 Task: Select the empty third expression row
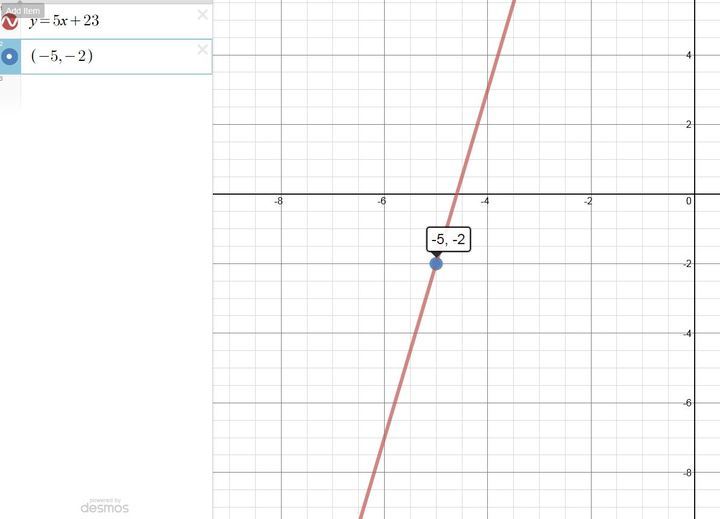pos(105,90)
